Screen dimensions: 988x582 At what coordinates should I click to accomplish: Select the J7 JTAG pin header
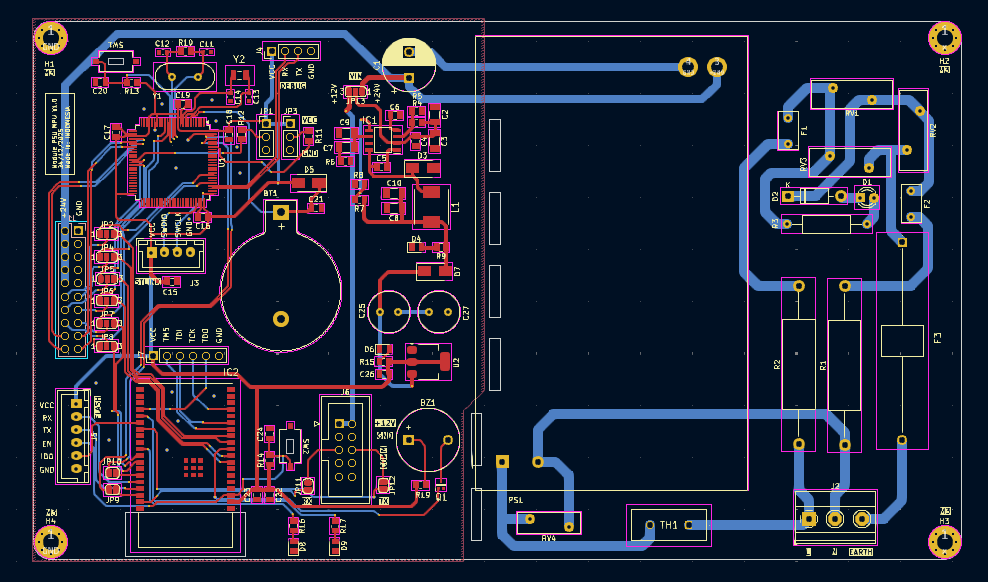click(186, 356)
